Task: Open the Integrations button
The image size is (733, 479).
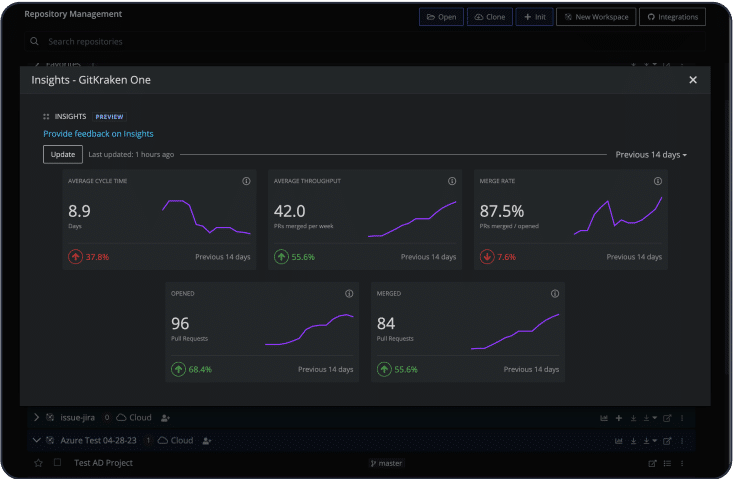Action: (x=673, y=17)
